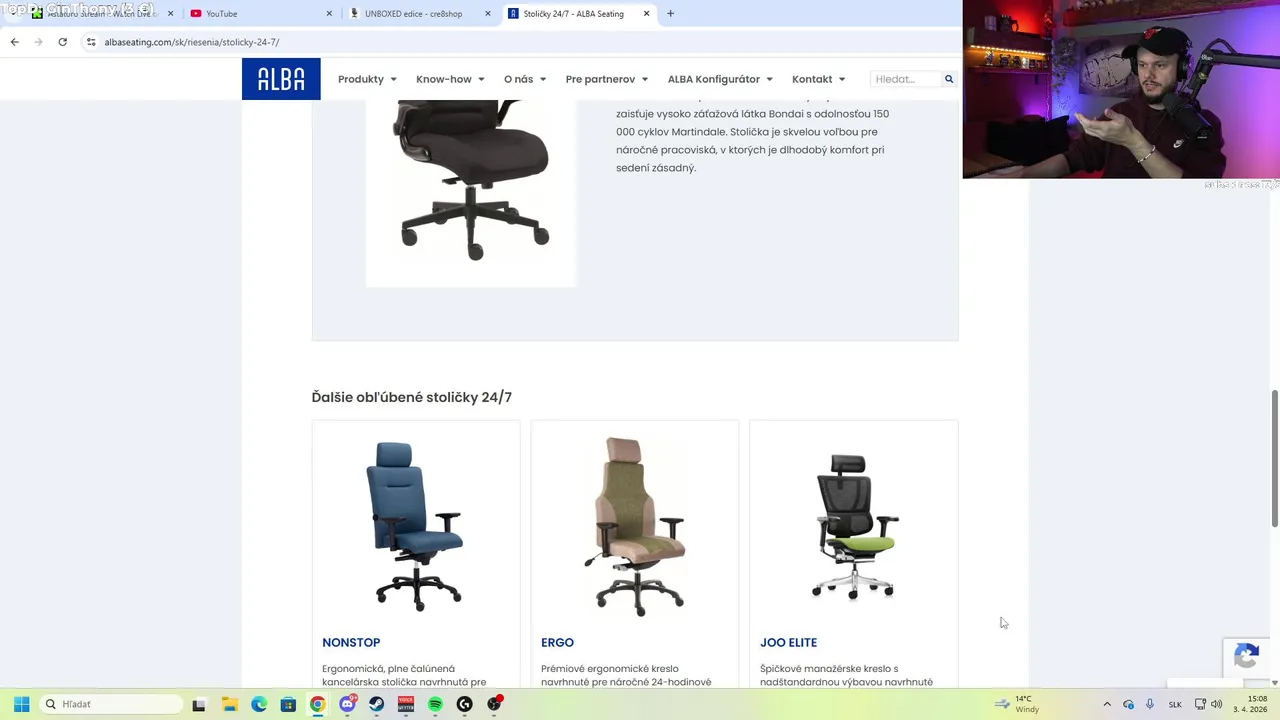The width and height of the screenshot is (1280, 720).
Task: Open the volume control in the tray
Action: click(x=1217, y=704)
